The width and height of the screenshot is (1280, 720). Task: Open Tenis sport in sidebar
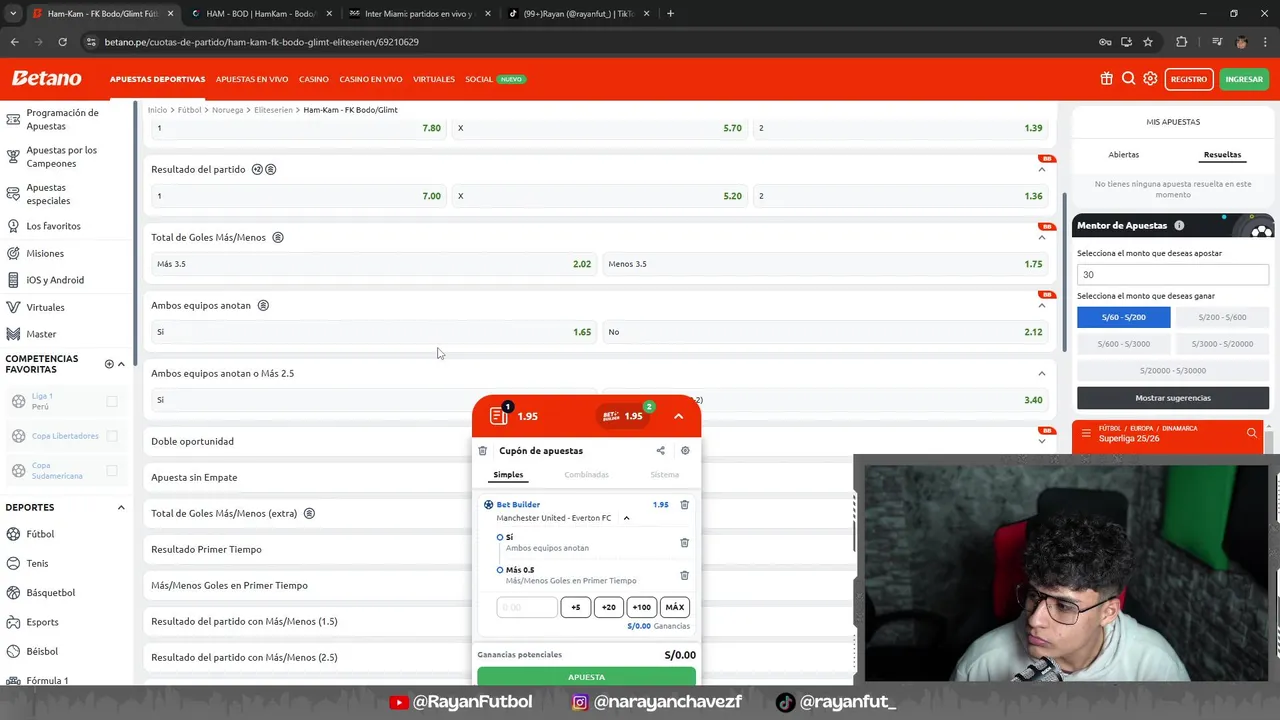[37, 563]
